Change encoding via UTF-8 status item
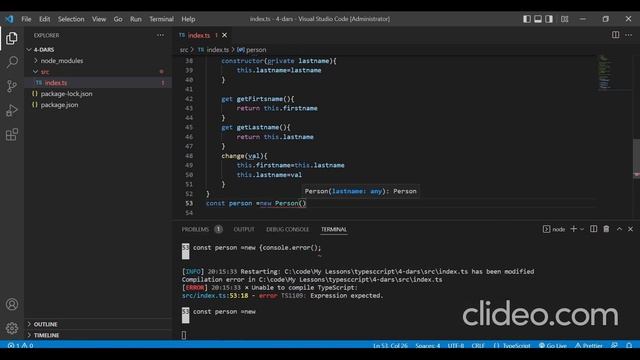The width and height of the screenshot is (640, 360). click(456, 345)
